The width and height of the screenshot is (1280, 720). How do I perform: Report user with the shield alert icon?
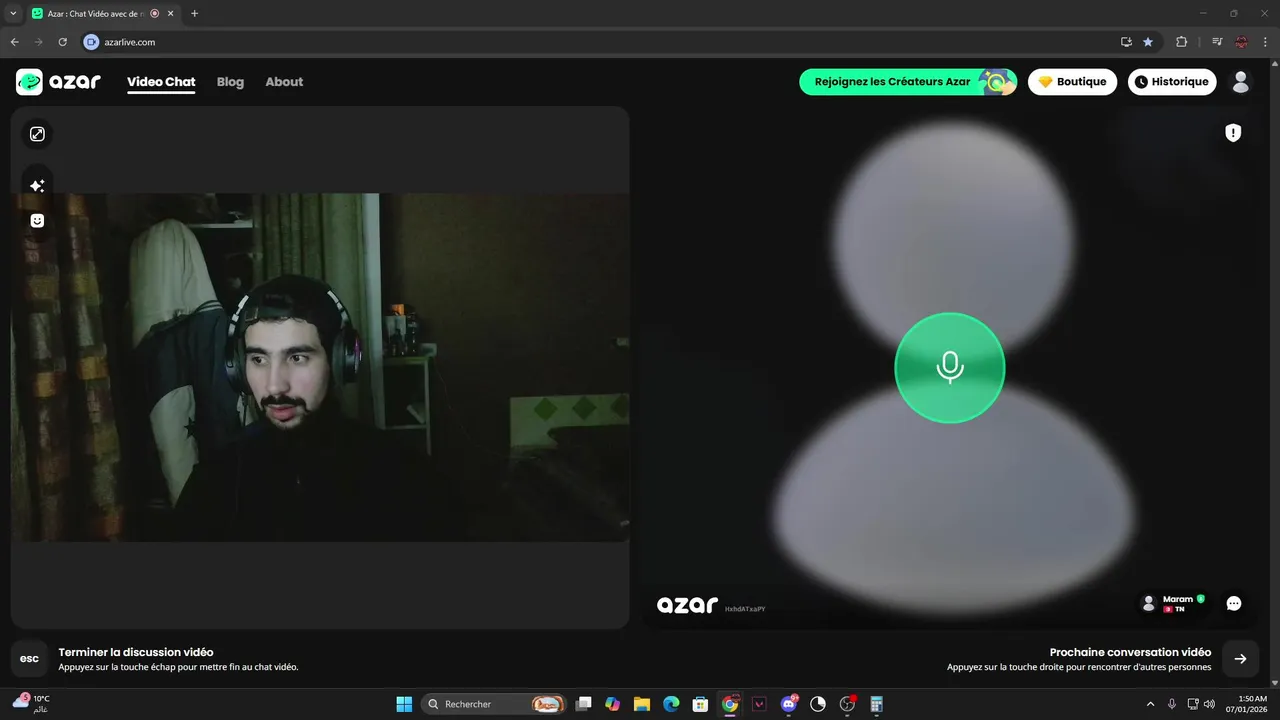(1233, 133)
